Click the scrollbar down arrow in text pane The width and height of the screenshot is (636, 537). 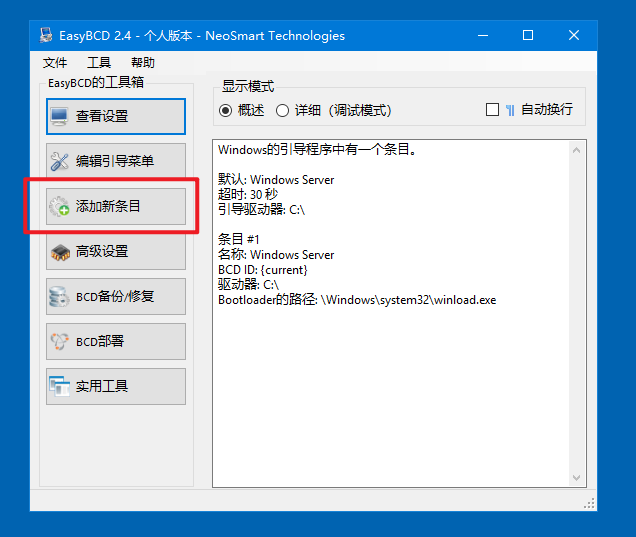click(x=576, y=477)
